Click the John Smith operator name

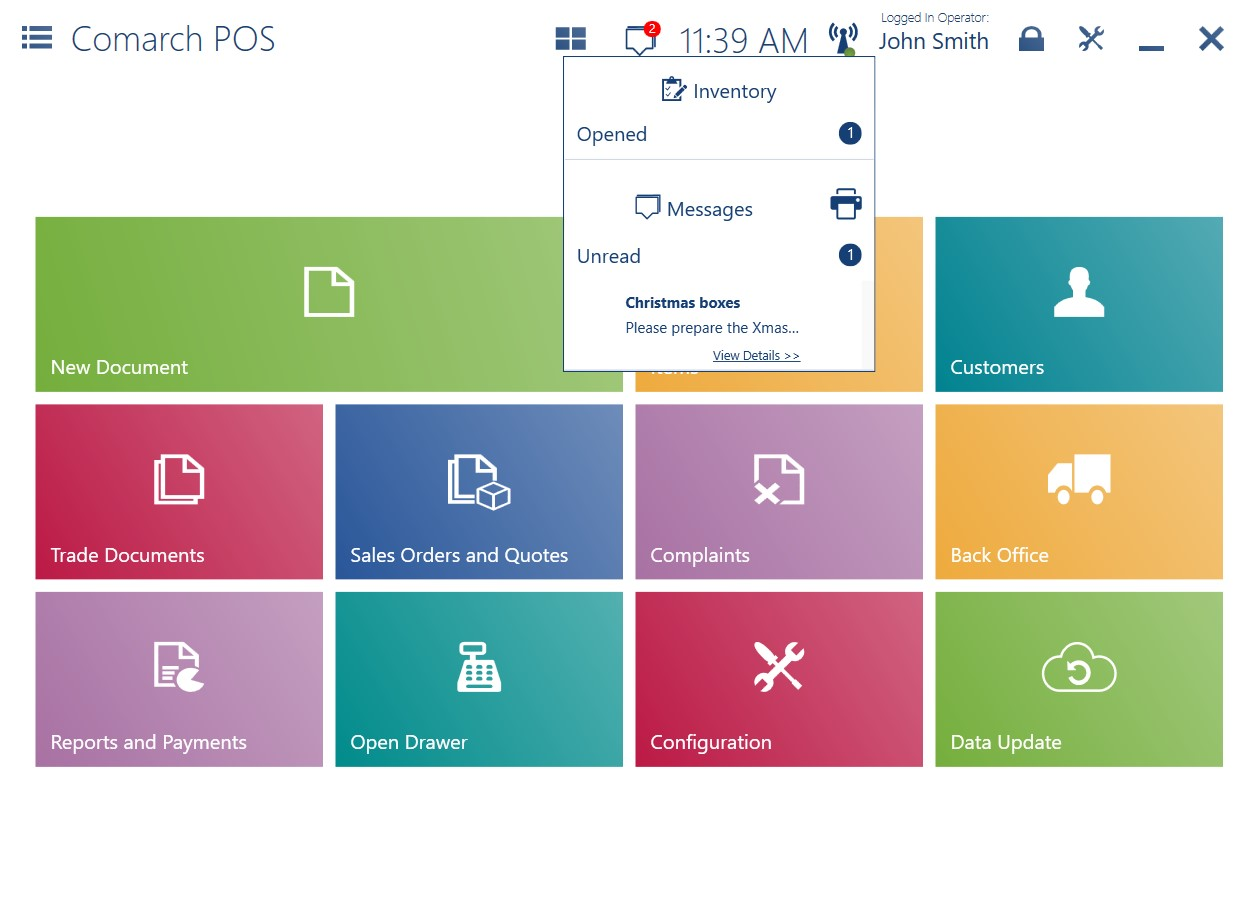pos(934,41)
